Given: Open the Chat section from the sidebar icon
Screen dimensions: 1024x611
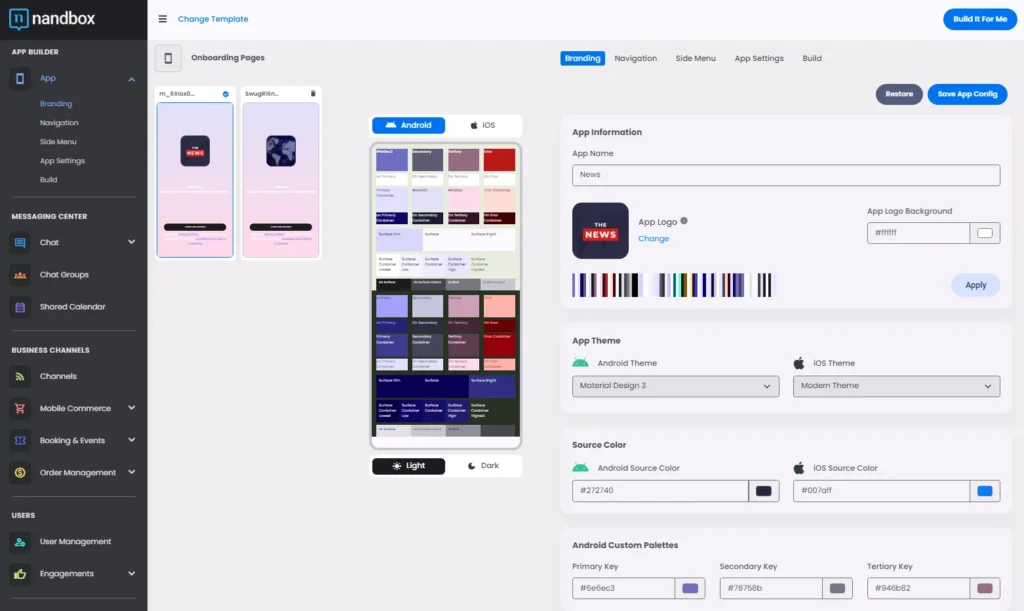Looking at the screenshot, I should tap(20, 242).
